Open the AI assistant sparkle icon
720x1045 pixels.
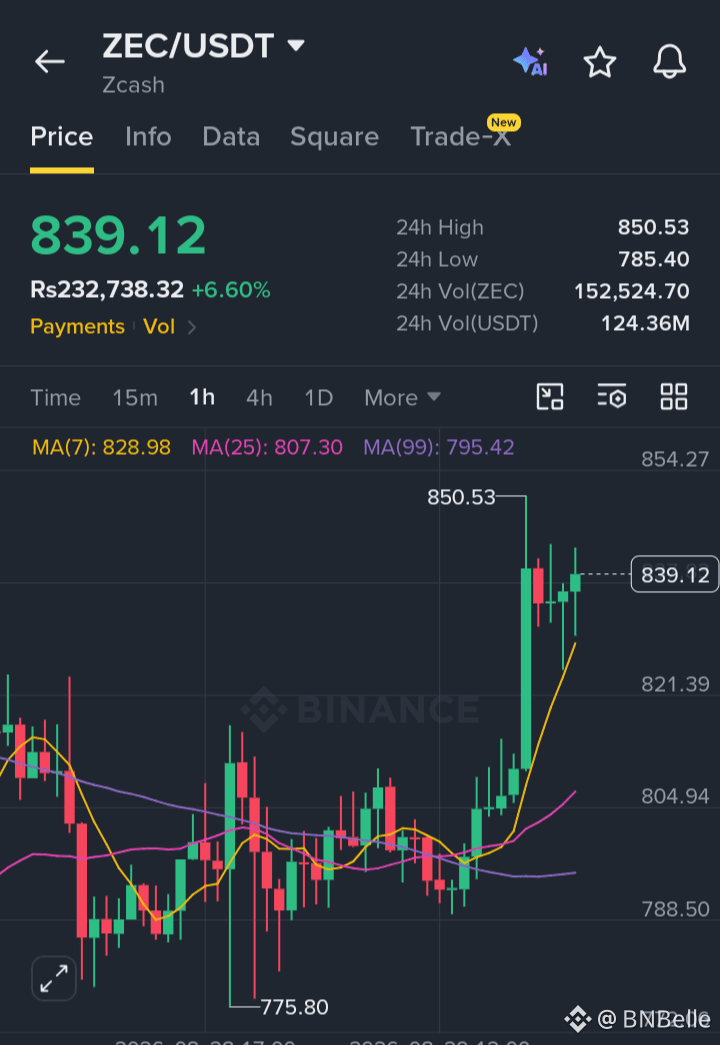tap(531, 62)
